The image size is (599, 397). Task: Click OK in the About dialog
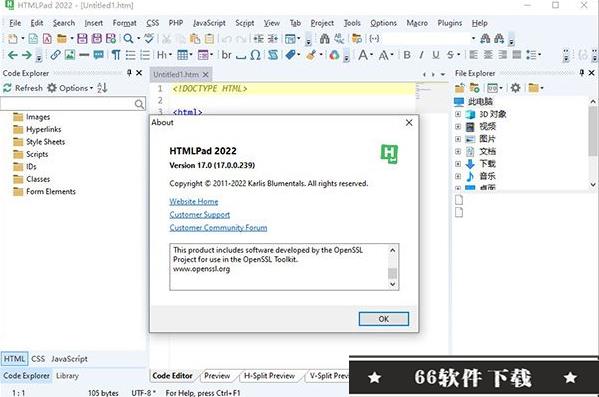click(x=384, y=319)
